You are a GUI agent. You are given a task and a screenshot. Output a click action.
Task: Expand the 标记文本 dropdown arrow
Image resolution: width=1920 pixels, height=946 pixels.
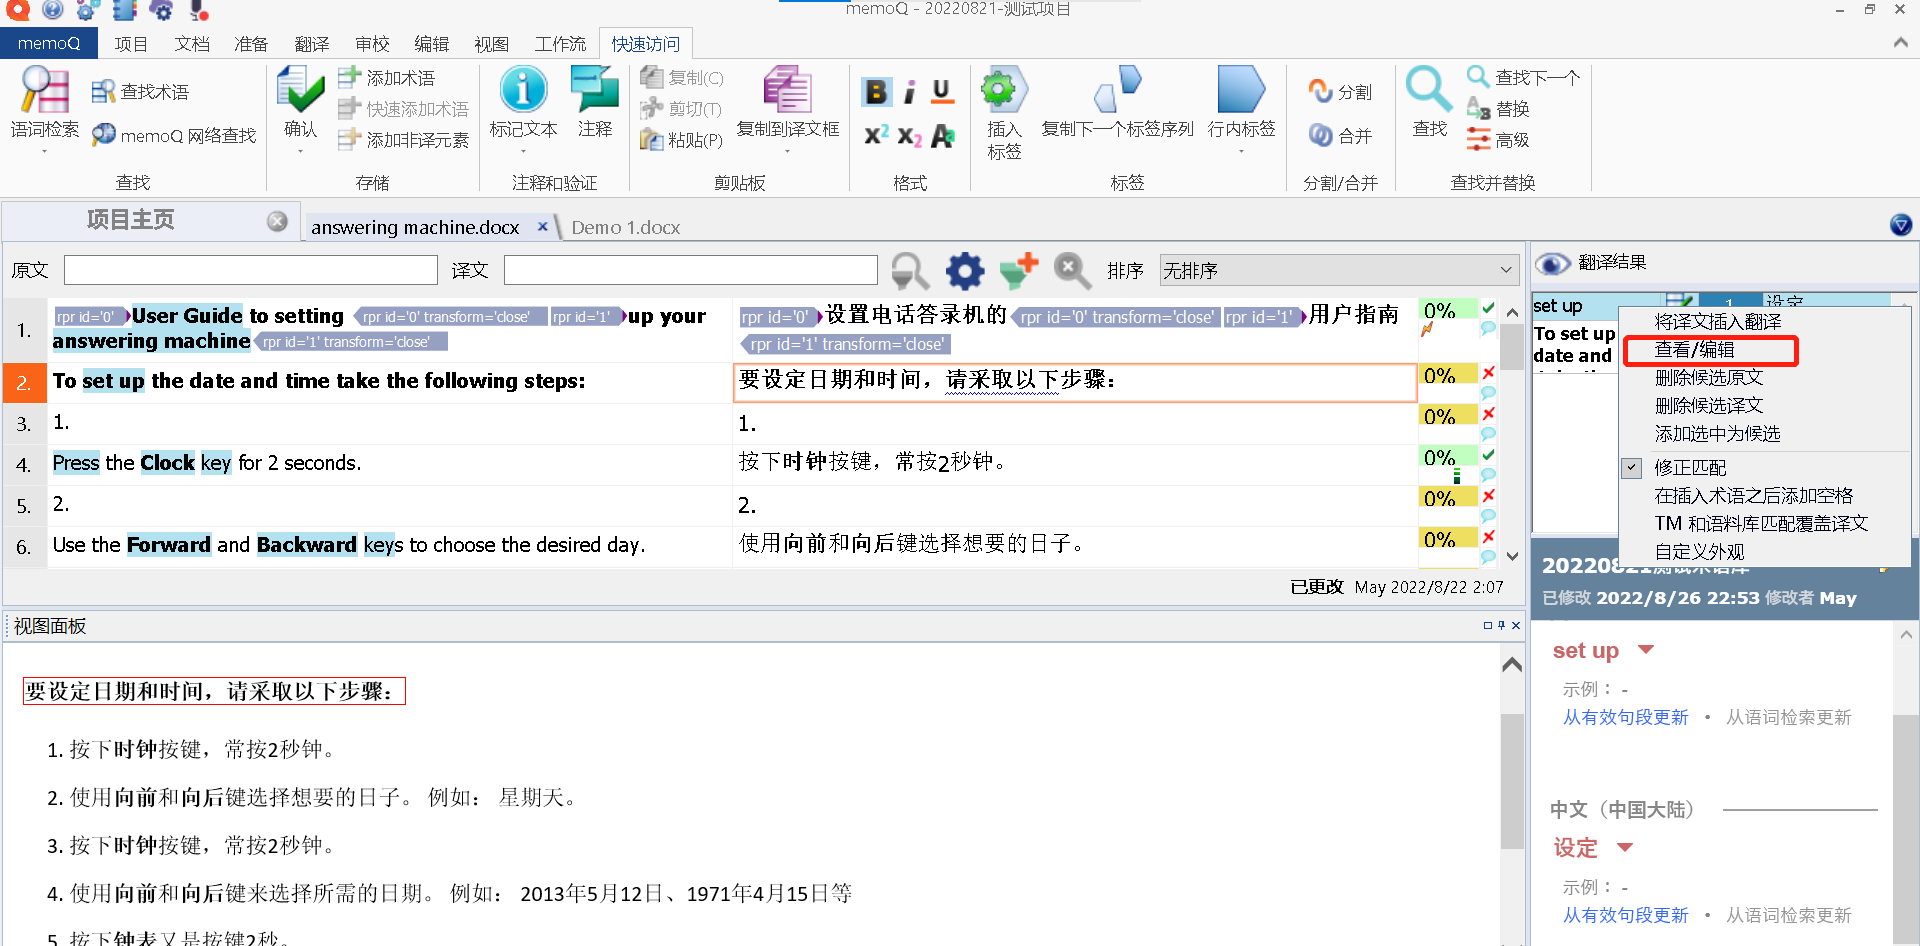(523, 151)
